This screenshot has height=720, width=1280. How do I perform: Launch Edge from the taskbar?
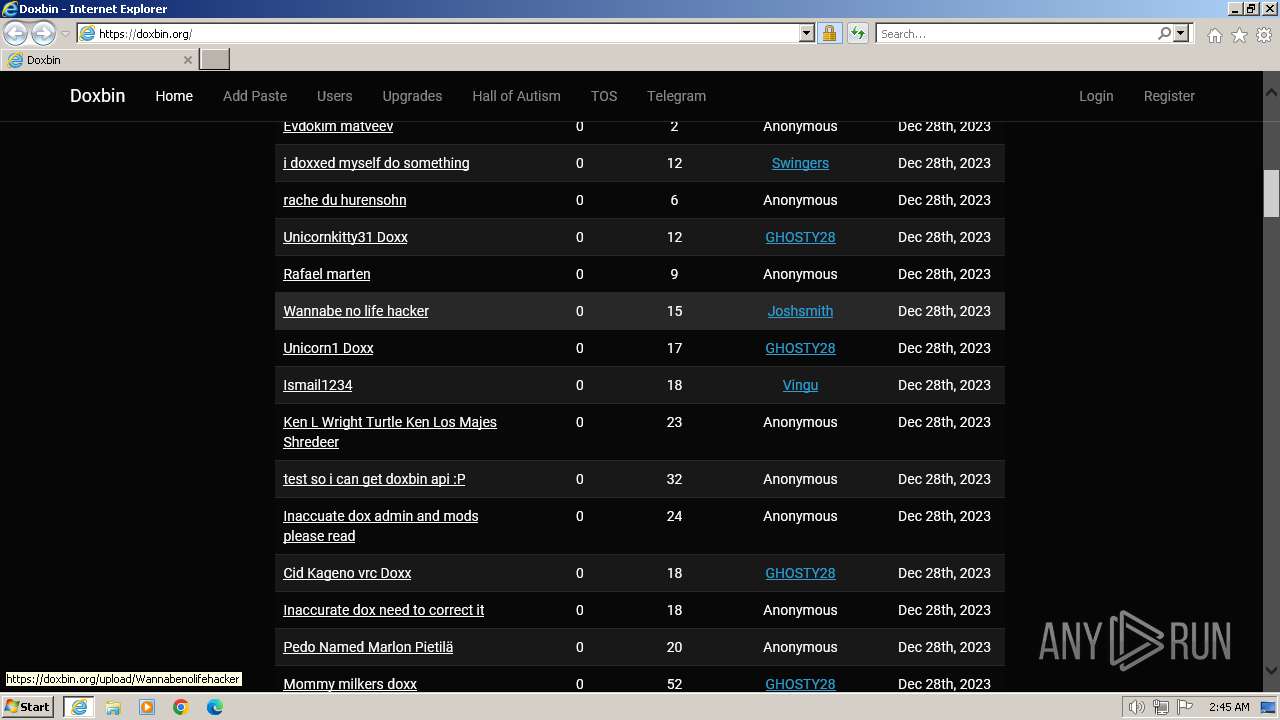(x=215, y=707)
